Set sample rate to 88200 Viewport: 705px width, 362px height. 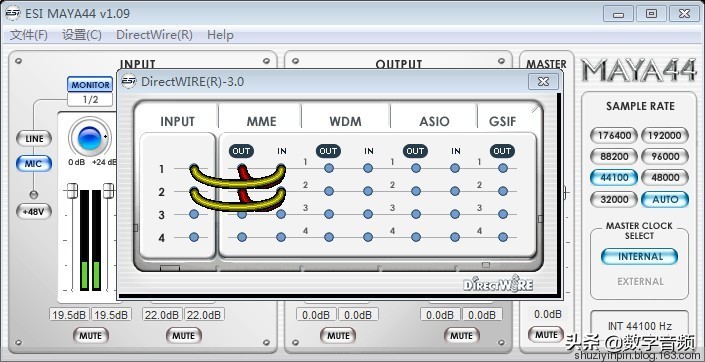point(614,156)
